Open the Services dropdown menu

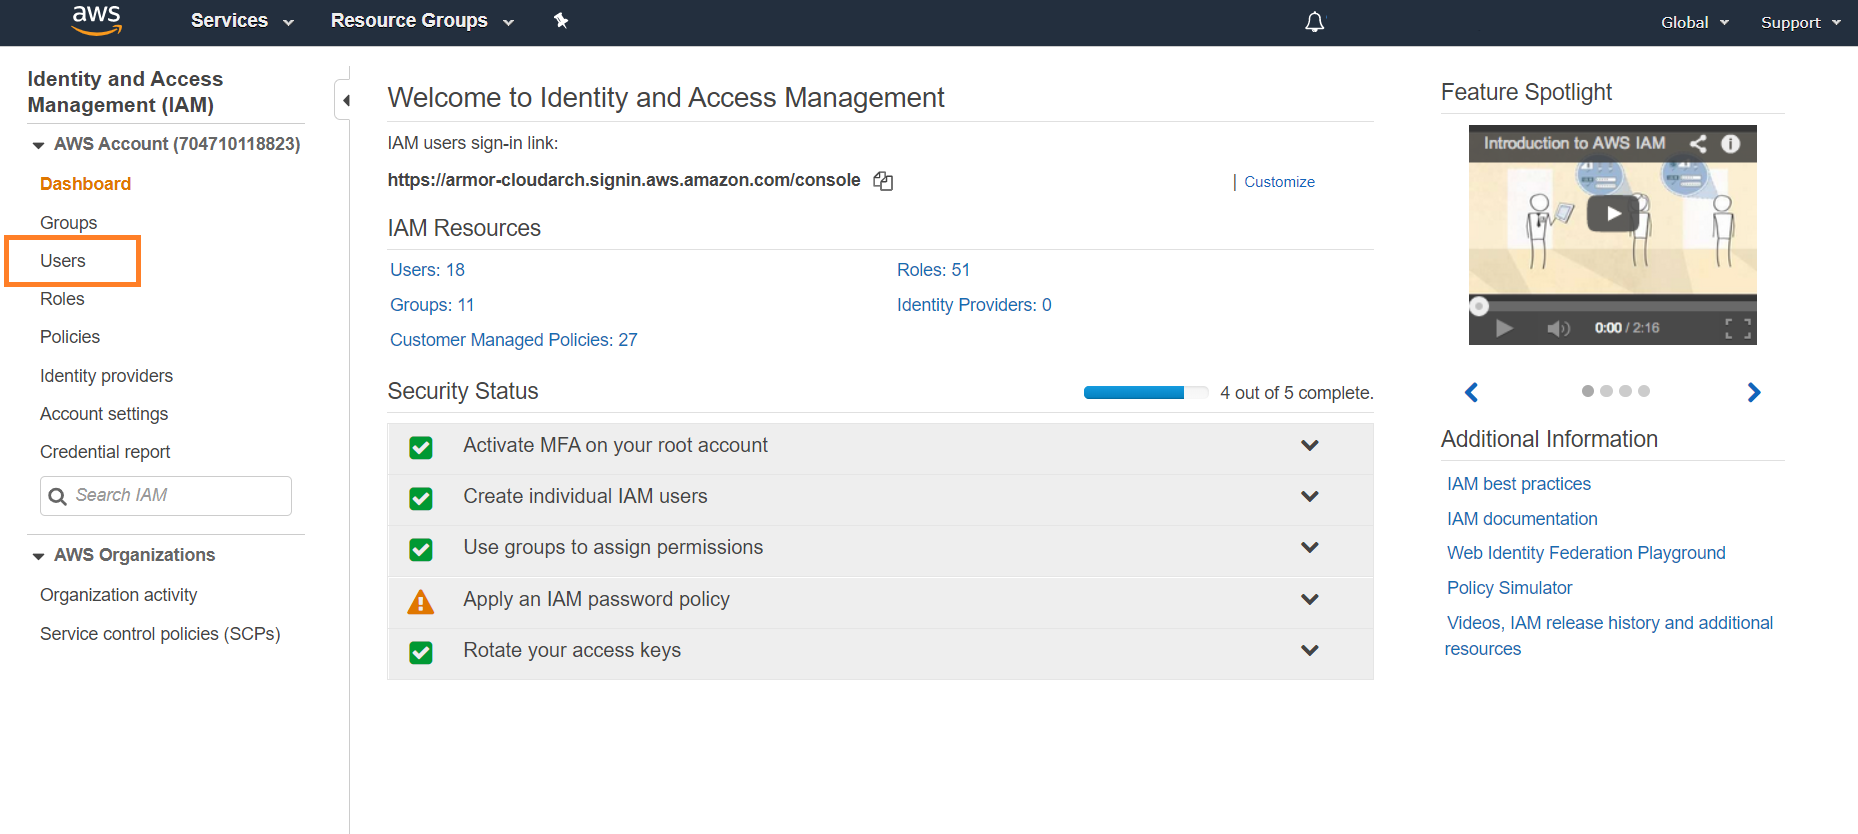242,21
